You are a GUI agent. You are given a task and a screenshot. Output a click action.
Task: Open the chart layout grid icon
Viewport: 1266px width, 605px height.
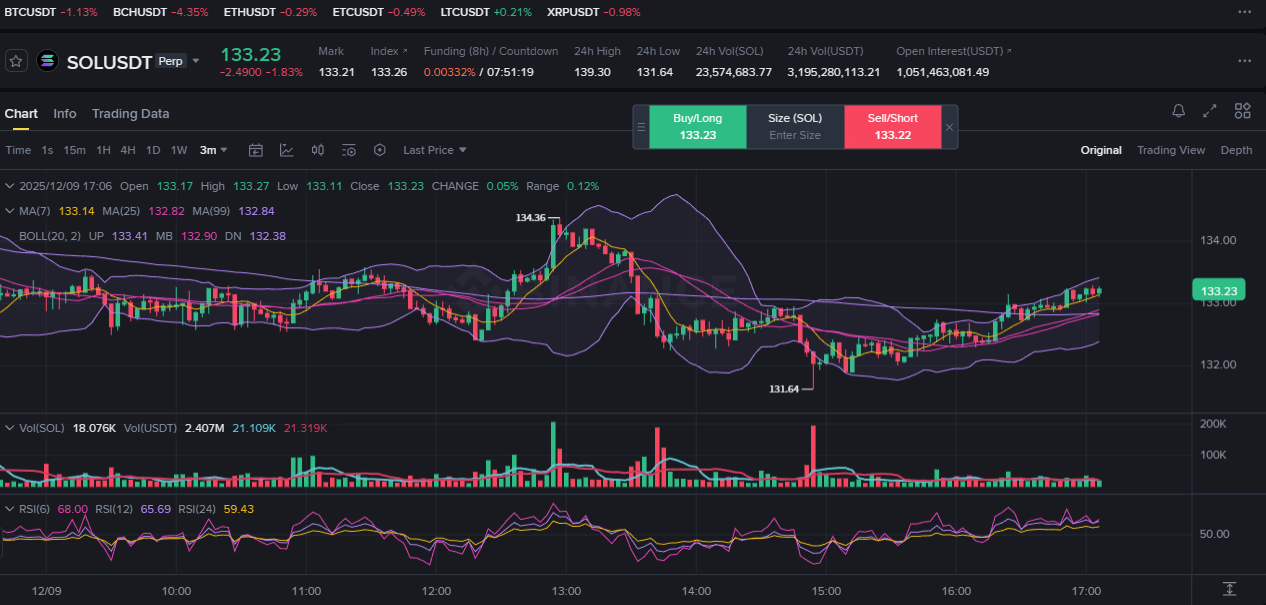coord(1243,111)
